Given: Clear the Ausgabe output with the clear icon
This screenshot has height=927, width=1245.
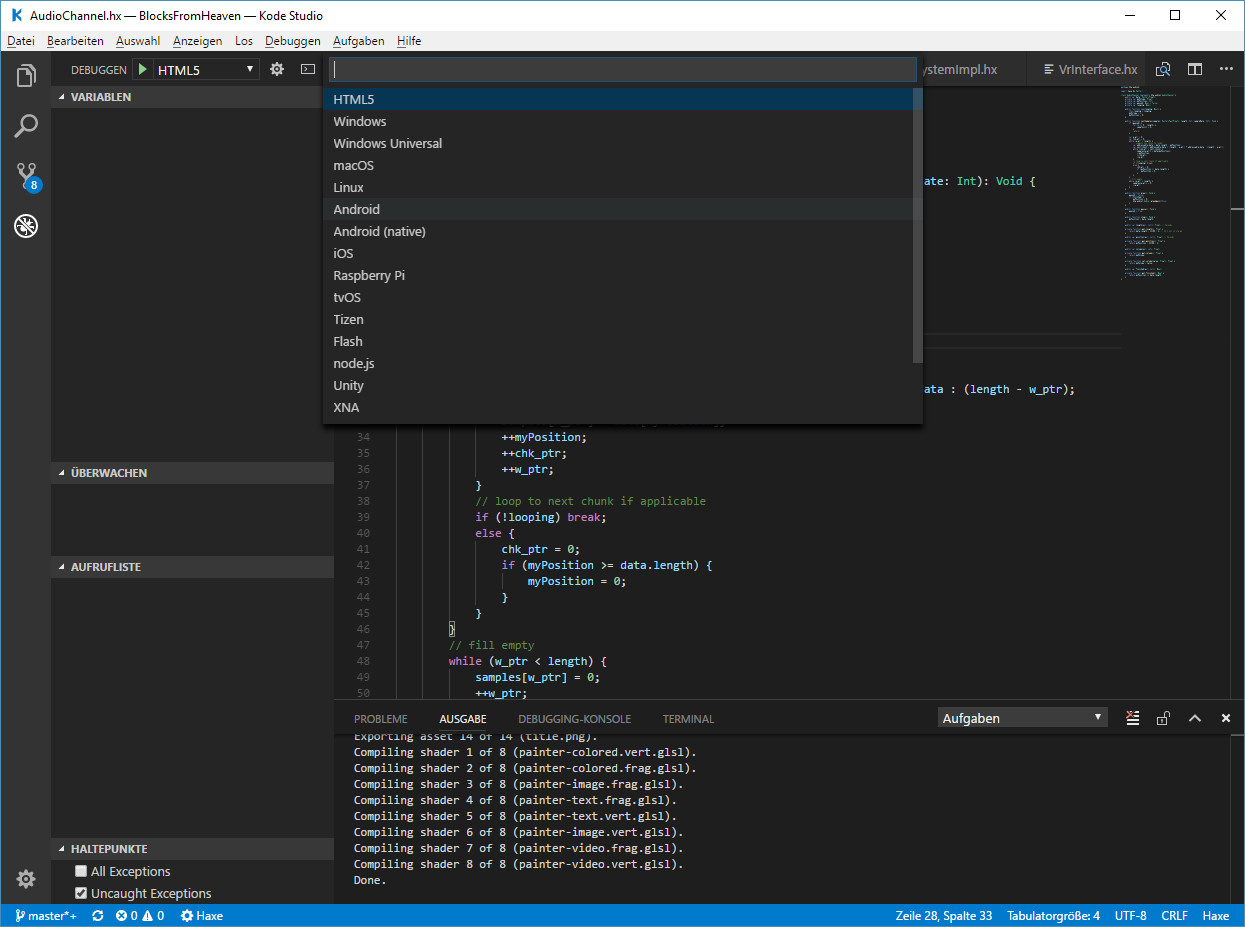Looking at the screenshot, I should click(x=1132, y=717).
